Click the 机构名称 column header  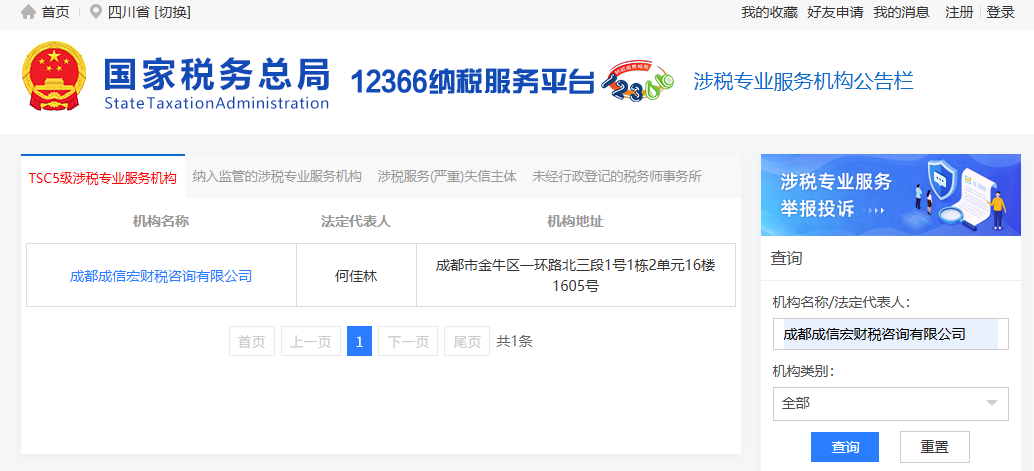(x=161, y=222)
